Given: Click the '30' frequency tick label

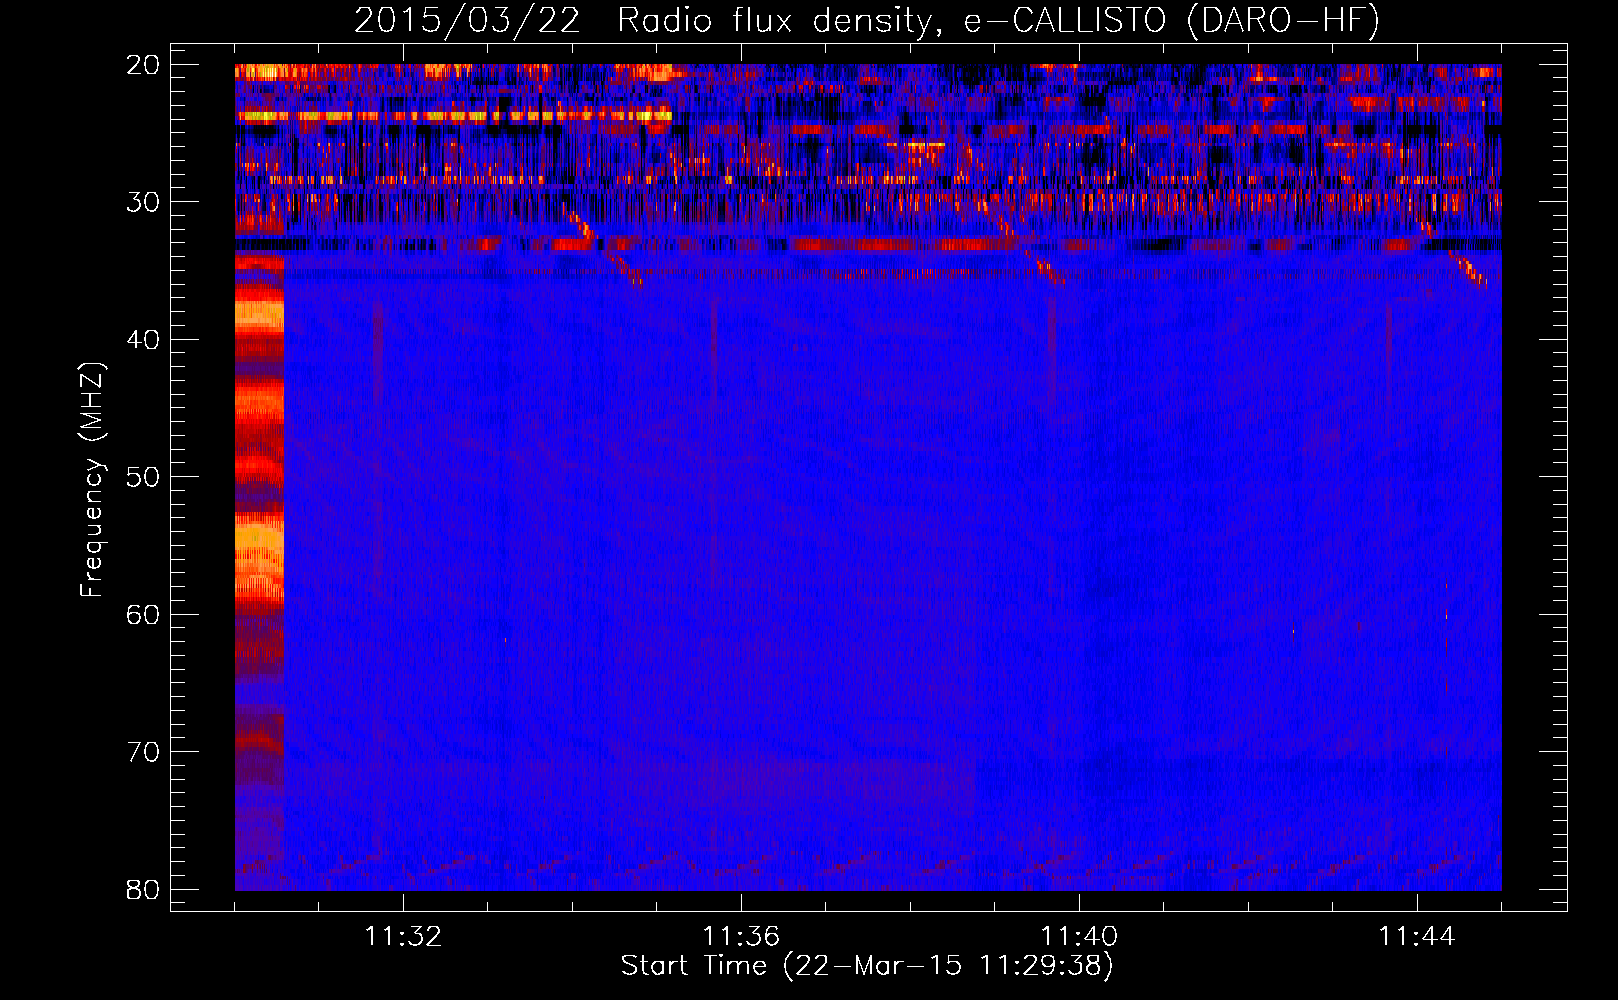Looking at the screenshot, I should click(143, 202).
